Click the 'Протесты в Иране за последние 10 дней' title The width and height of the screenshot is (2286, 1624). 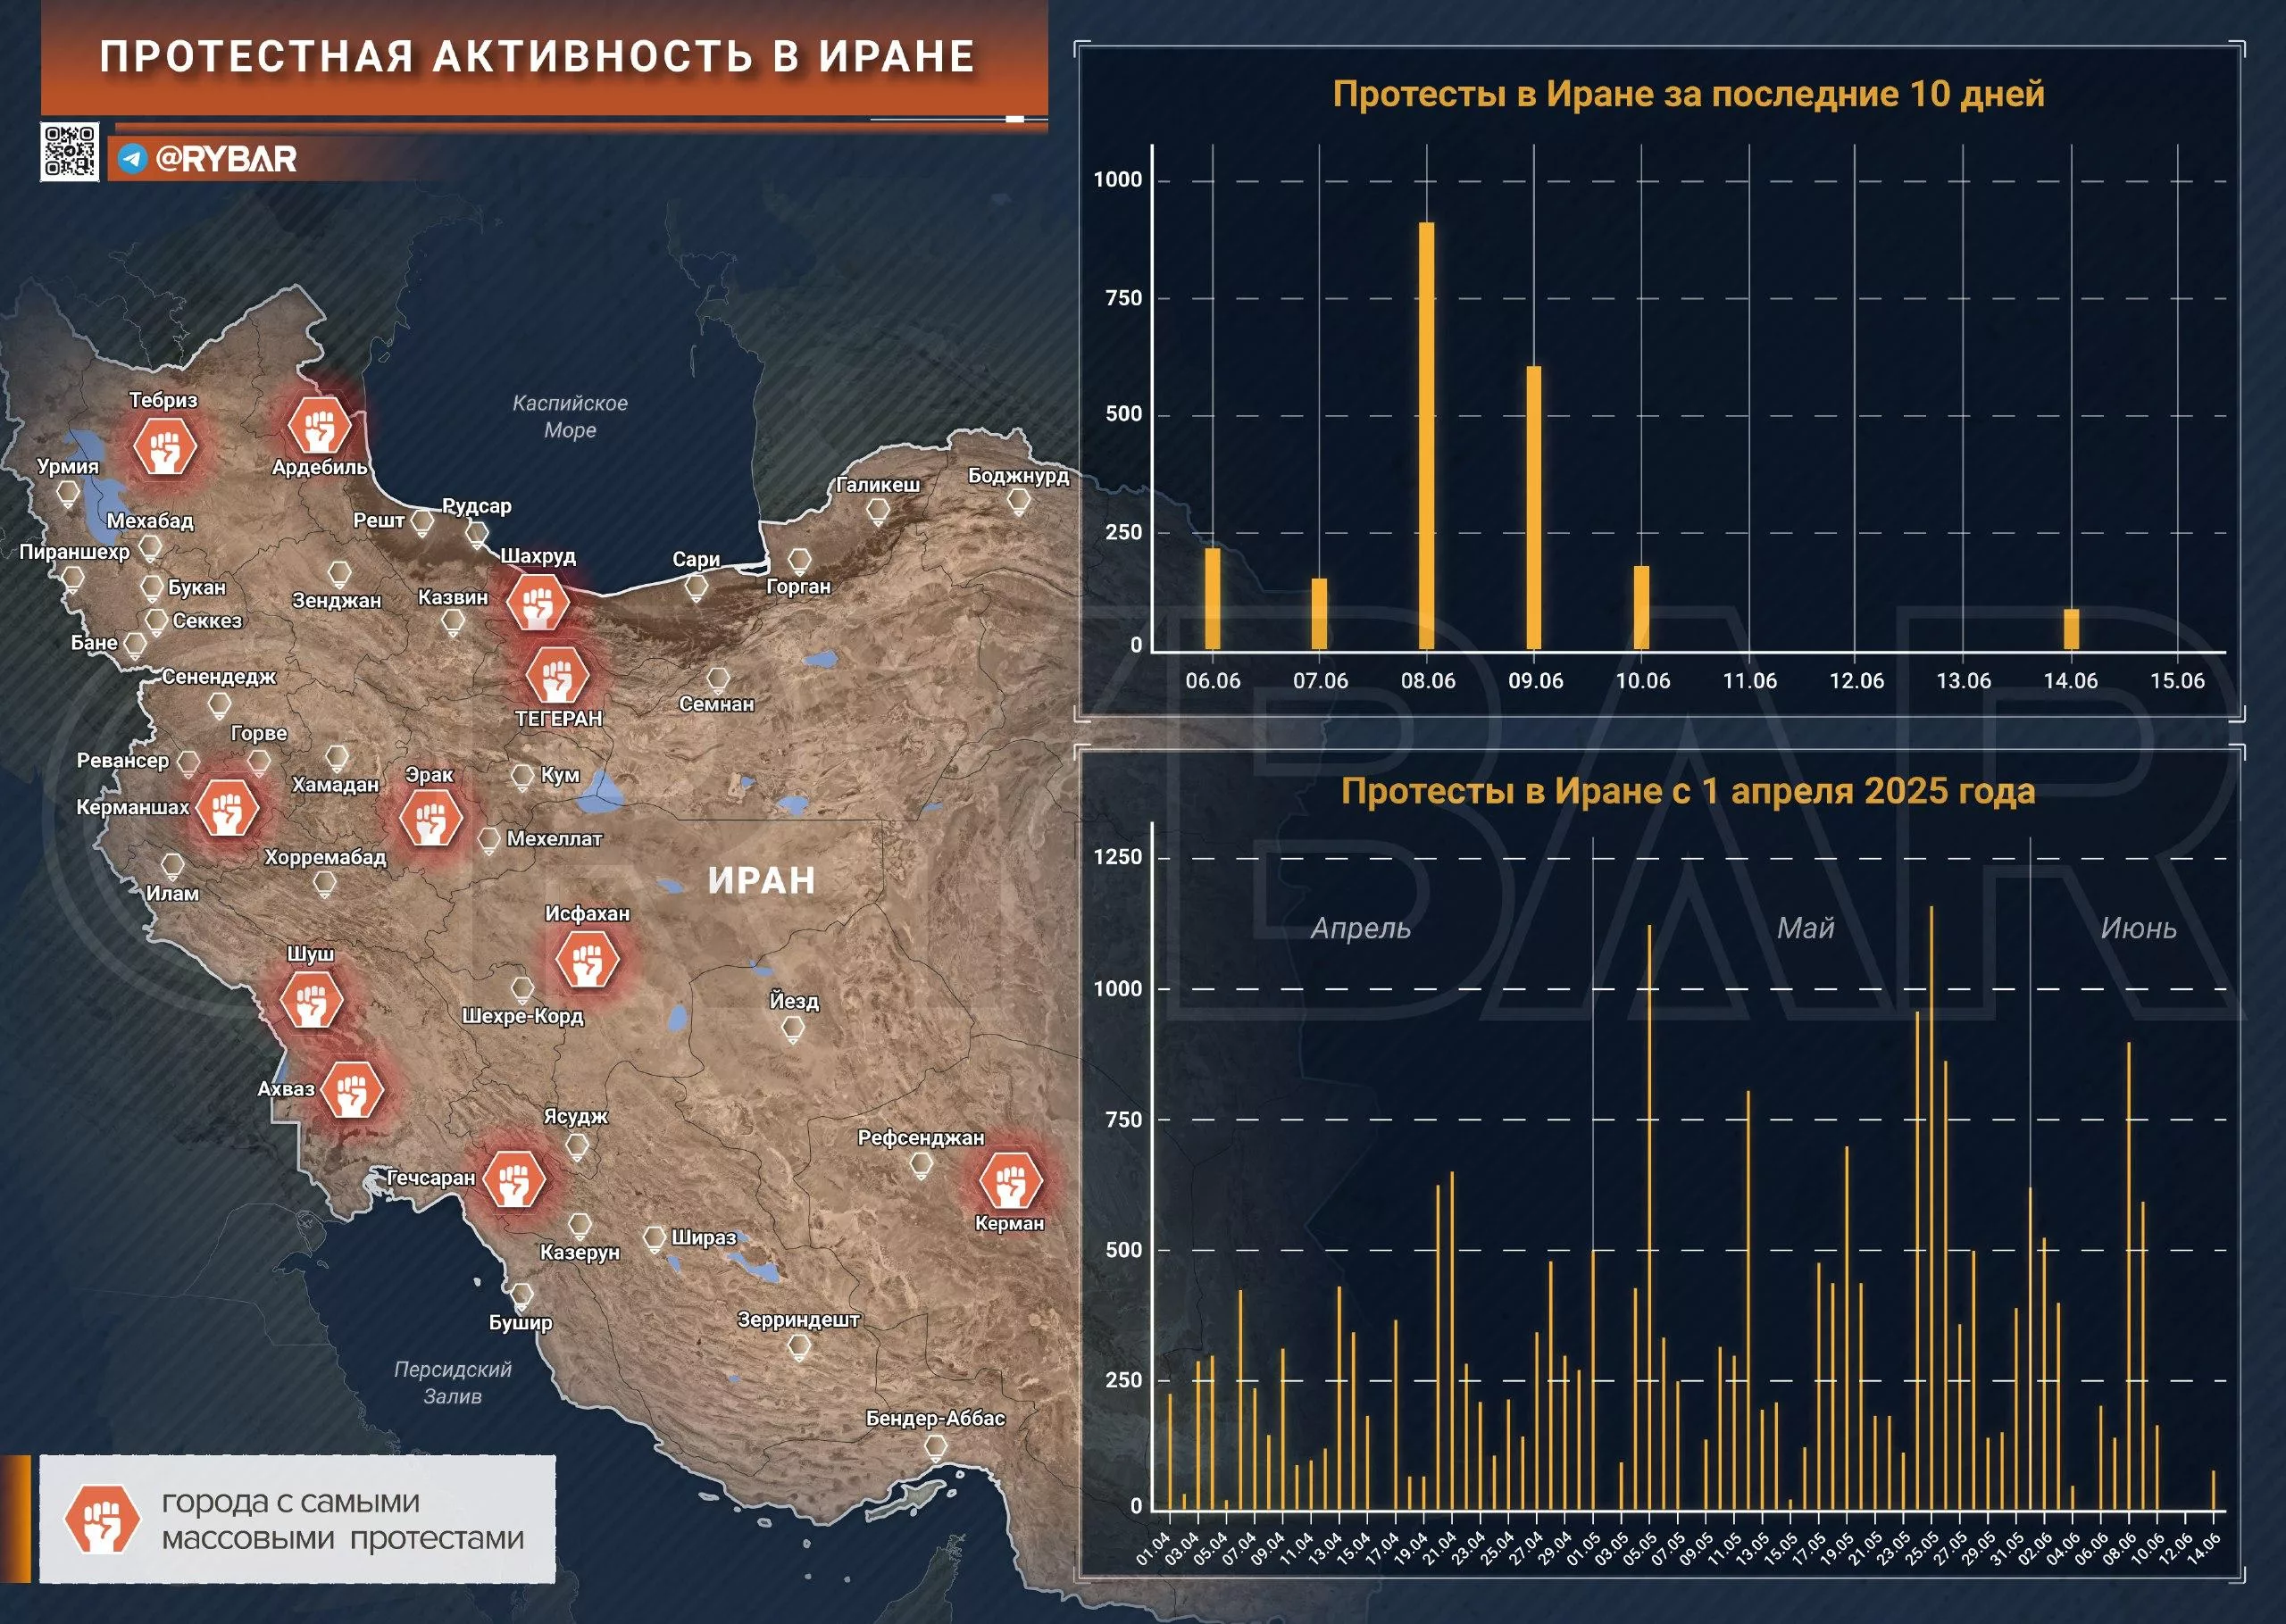pyautogui.click(x=1688, y=94)
